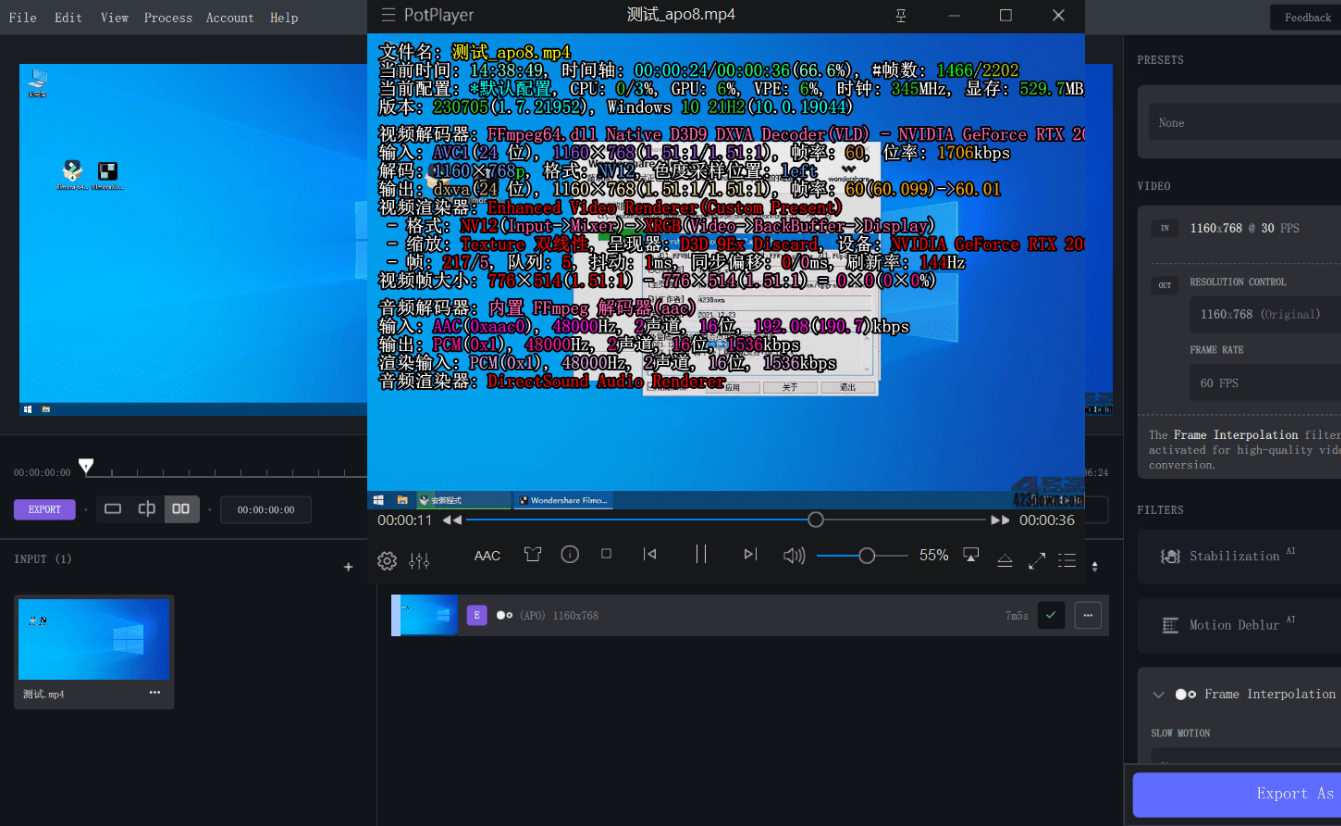
Task: Click the 55% volume percentage text
Action: click(934, 555)
